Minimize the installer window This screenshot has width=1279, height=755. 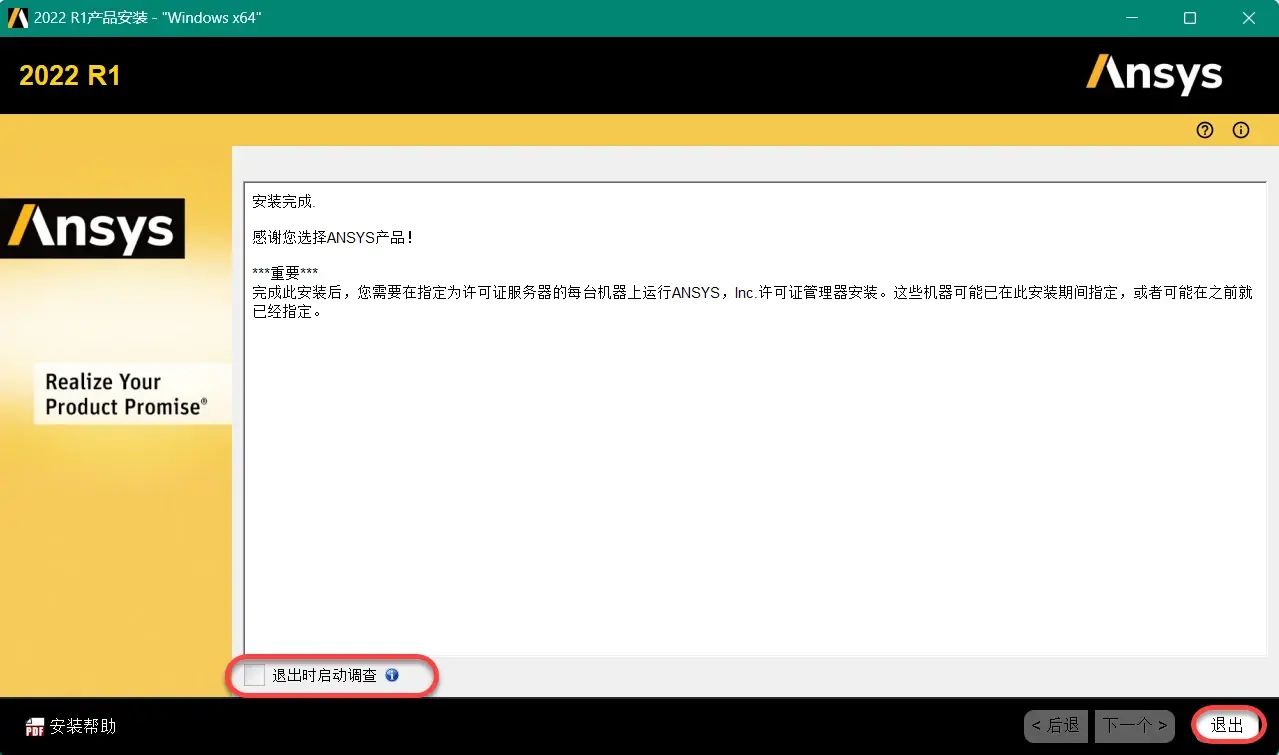point(1131,18)
